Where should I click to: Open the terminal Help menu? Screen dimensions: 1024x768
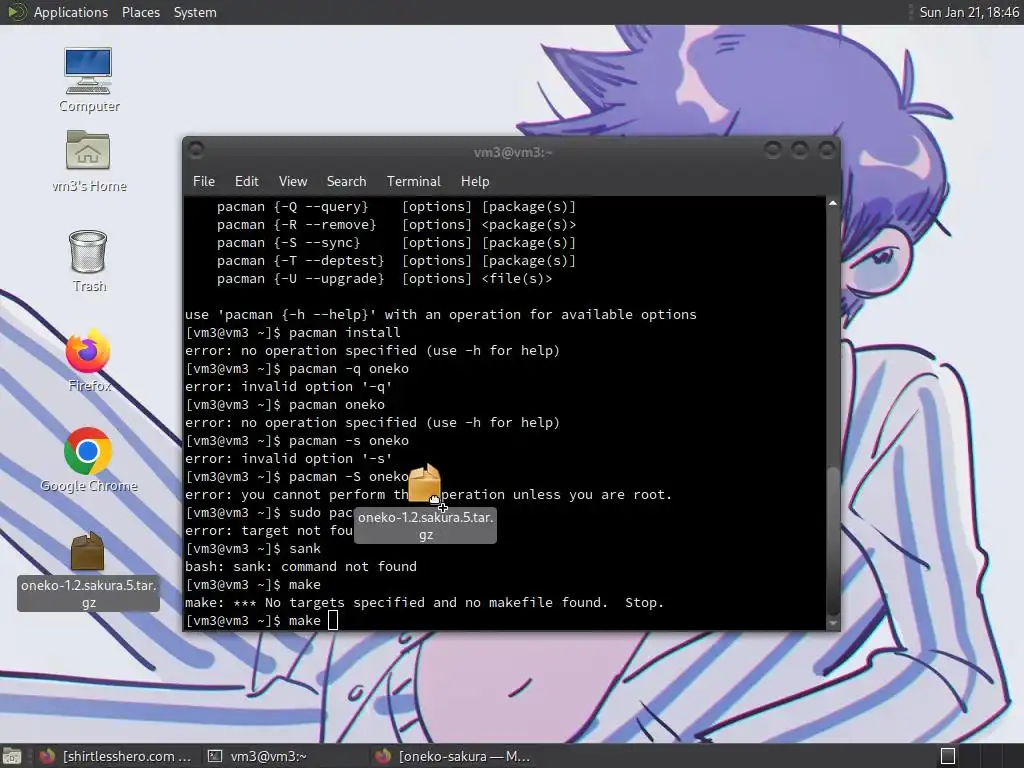point(475,181)
